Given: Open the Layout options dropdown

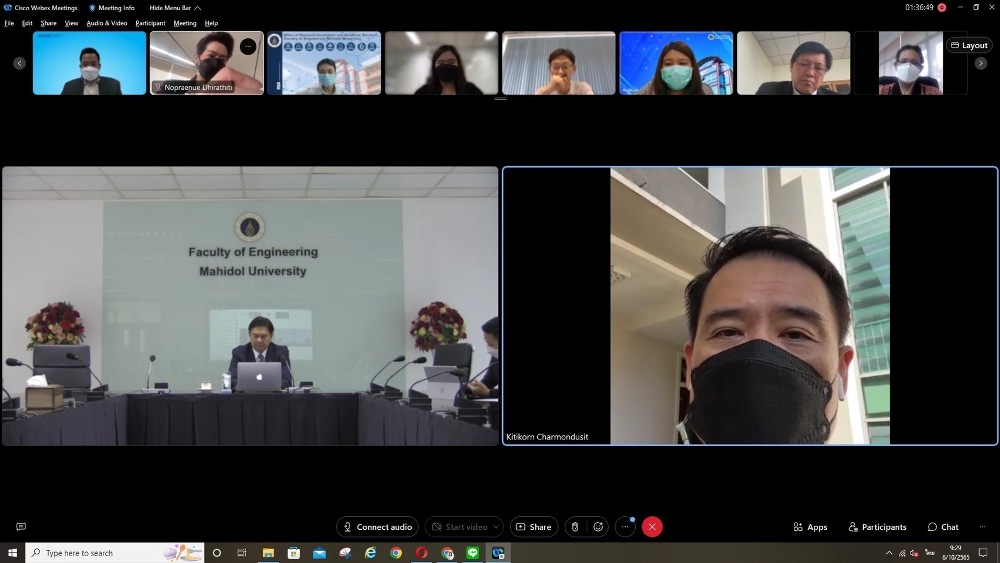Looking at the screenshot, I should (x=968, y=45).
